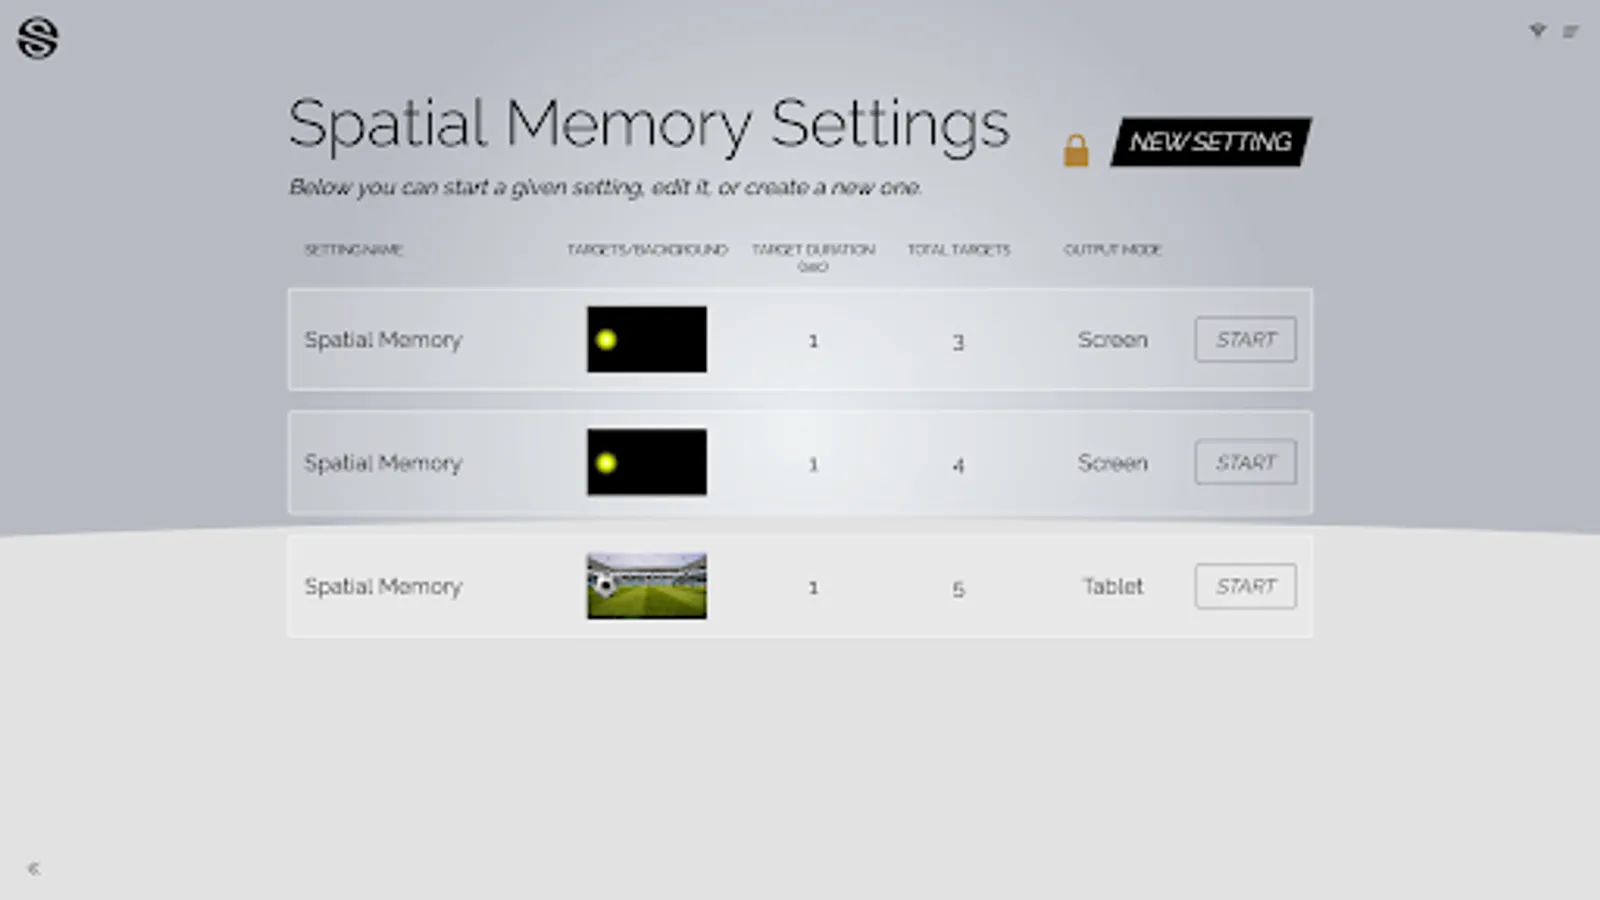Click the 'SETTING NAME' column header
This screenshot has height=900, width=1600.
tap(353, 250)
